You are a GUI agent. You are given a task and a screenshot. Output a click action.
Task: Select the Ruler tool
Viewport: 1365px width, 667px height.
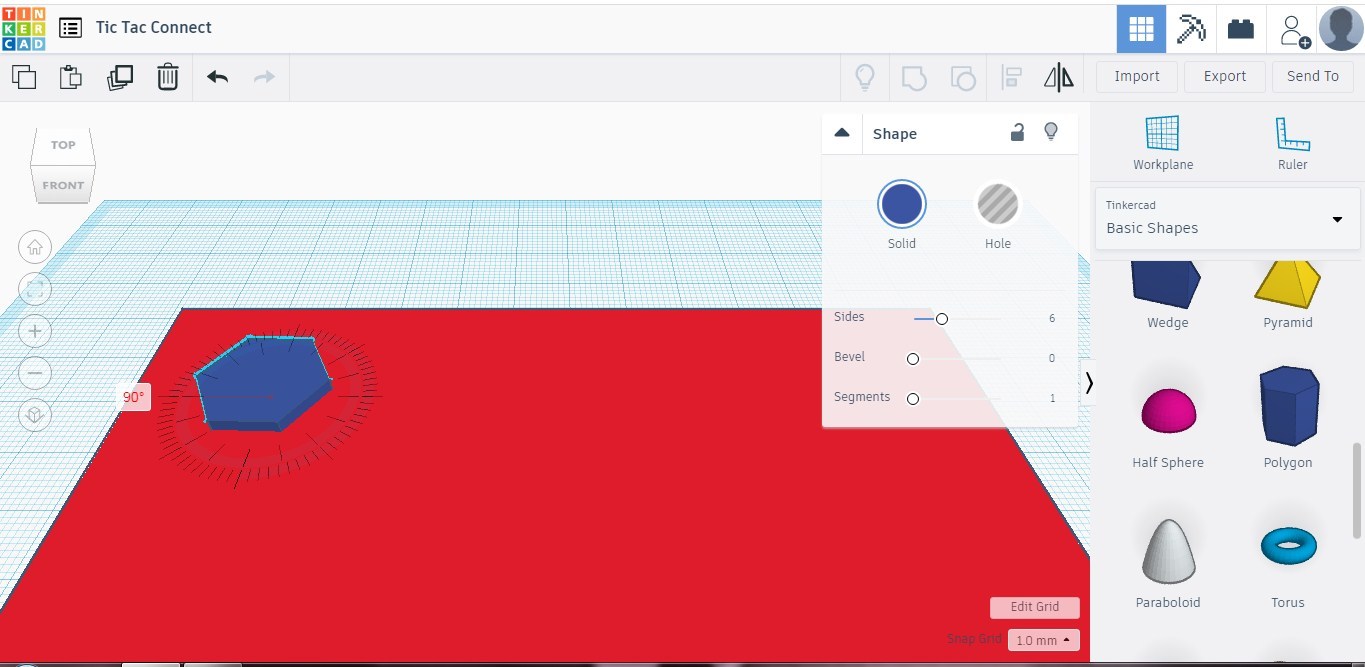tap(1291, 140)
